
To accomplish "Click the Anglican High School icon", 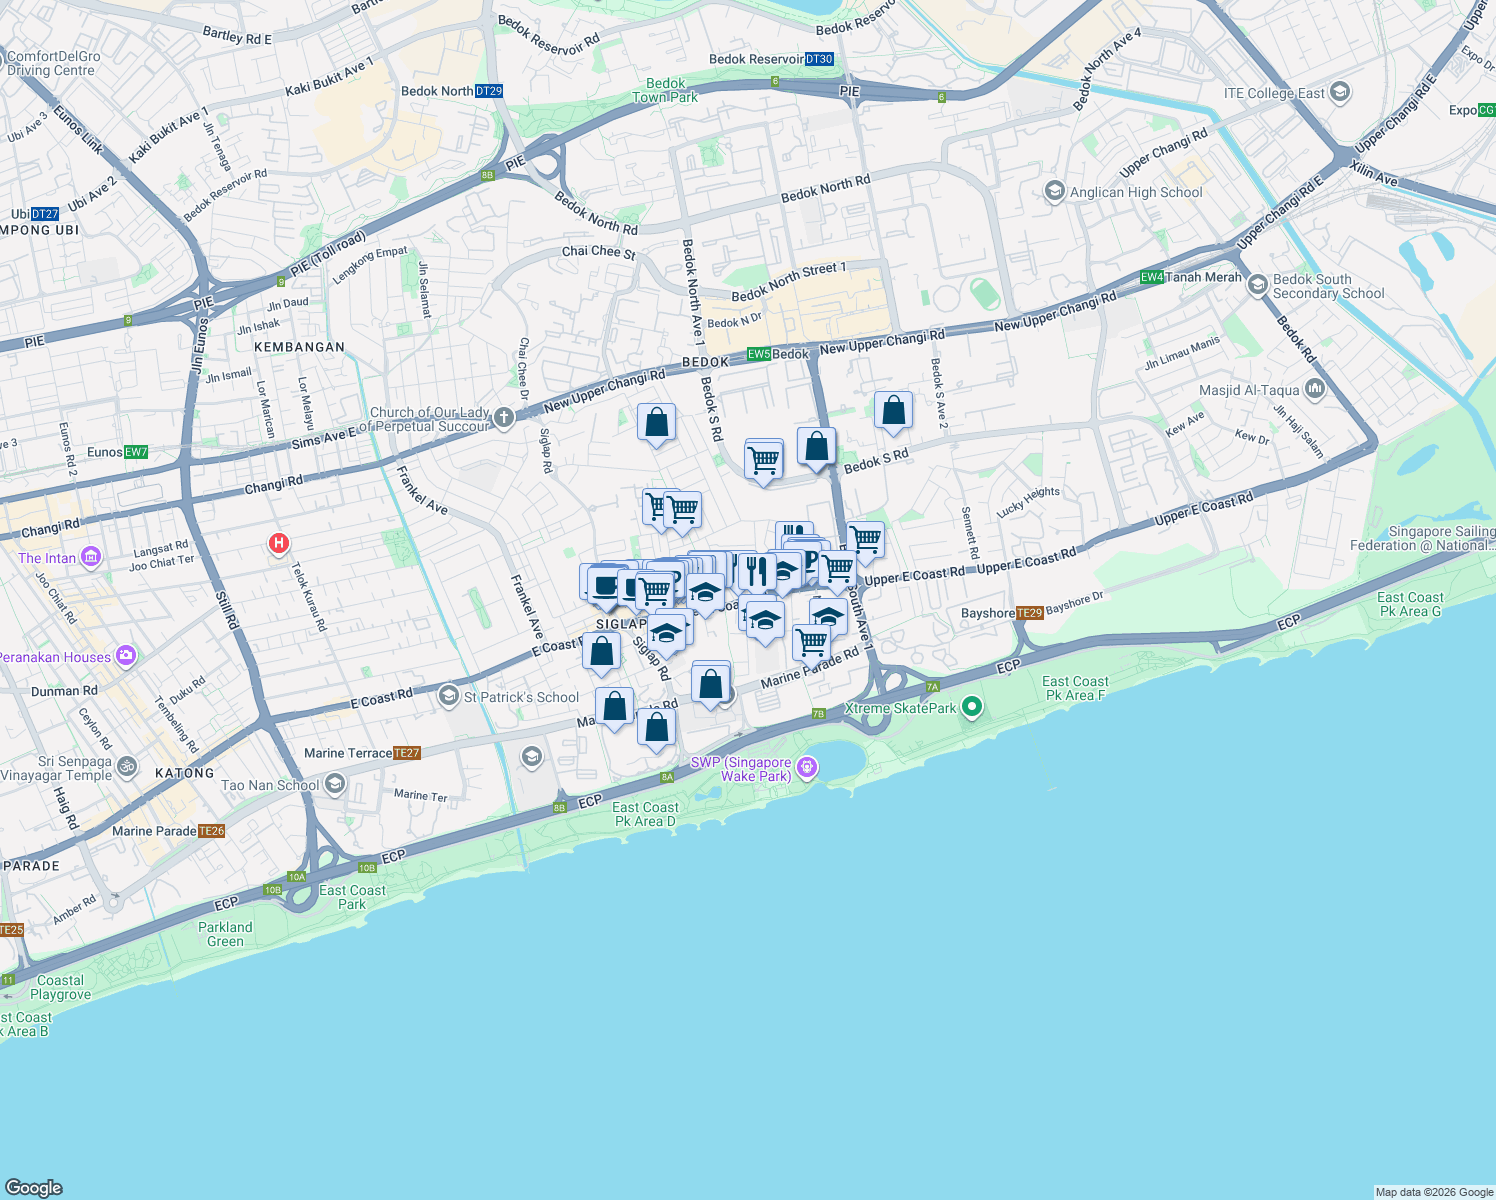I will click(x=1054, y=192).
